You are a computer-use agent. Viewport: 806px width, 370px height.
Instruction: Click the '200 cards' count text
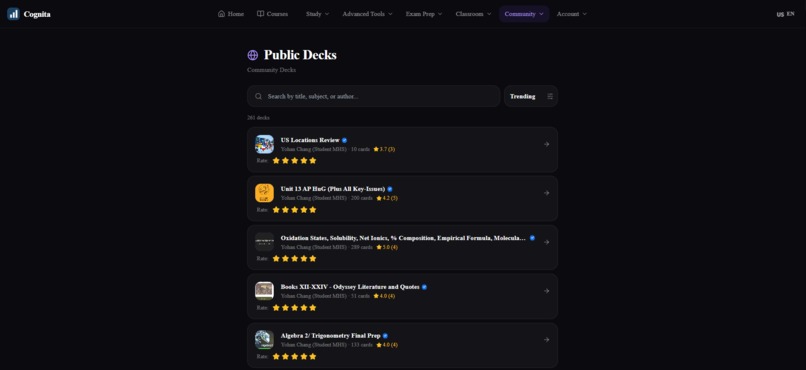coord(362,198)
